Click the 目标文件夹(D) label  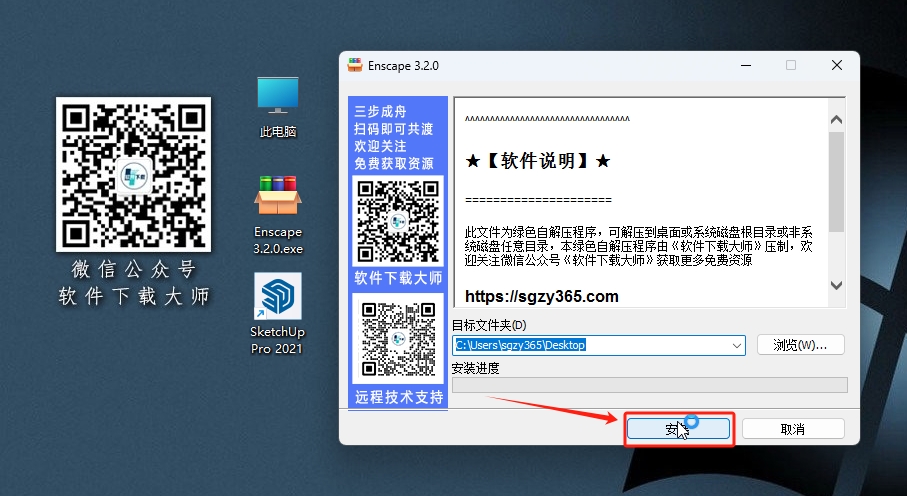[x=489, y=325]
